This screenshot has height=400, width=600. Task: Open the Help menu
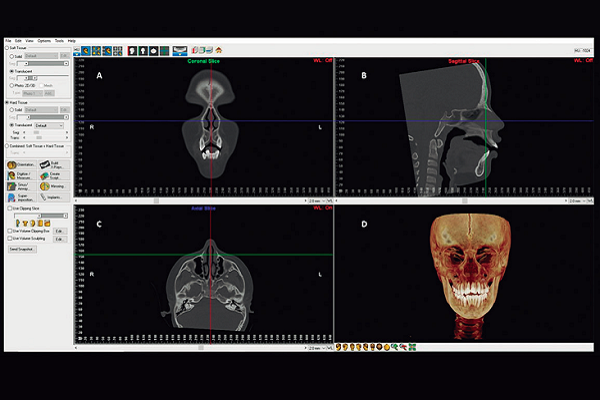coord(72,41)
